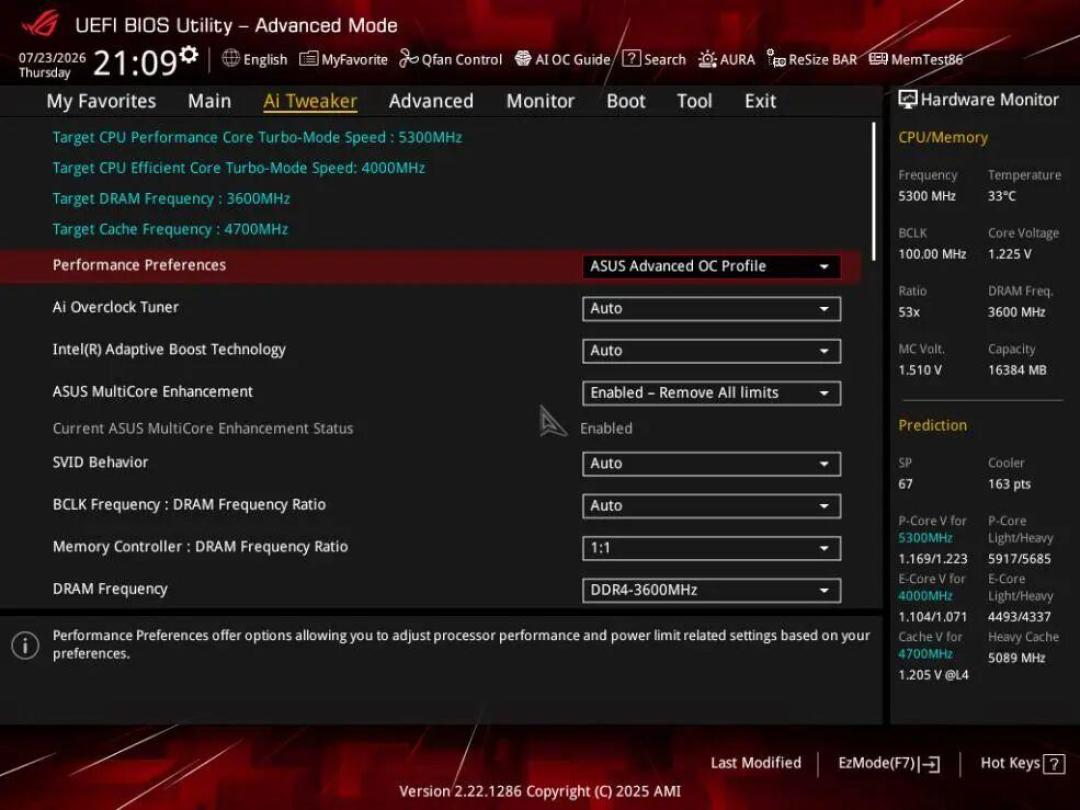
Task: Open BCLK Frequency DRAM Ratio dropdown
Action: 711,506
